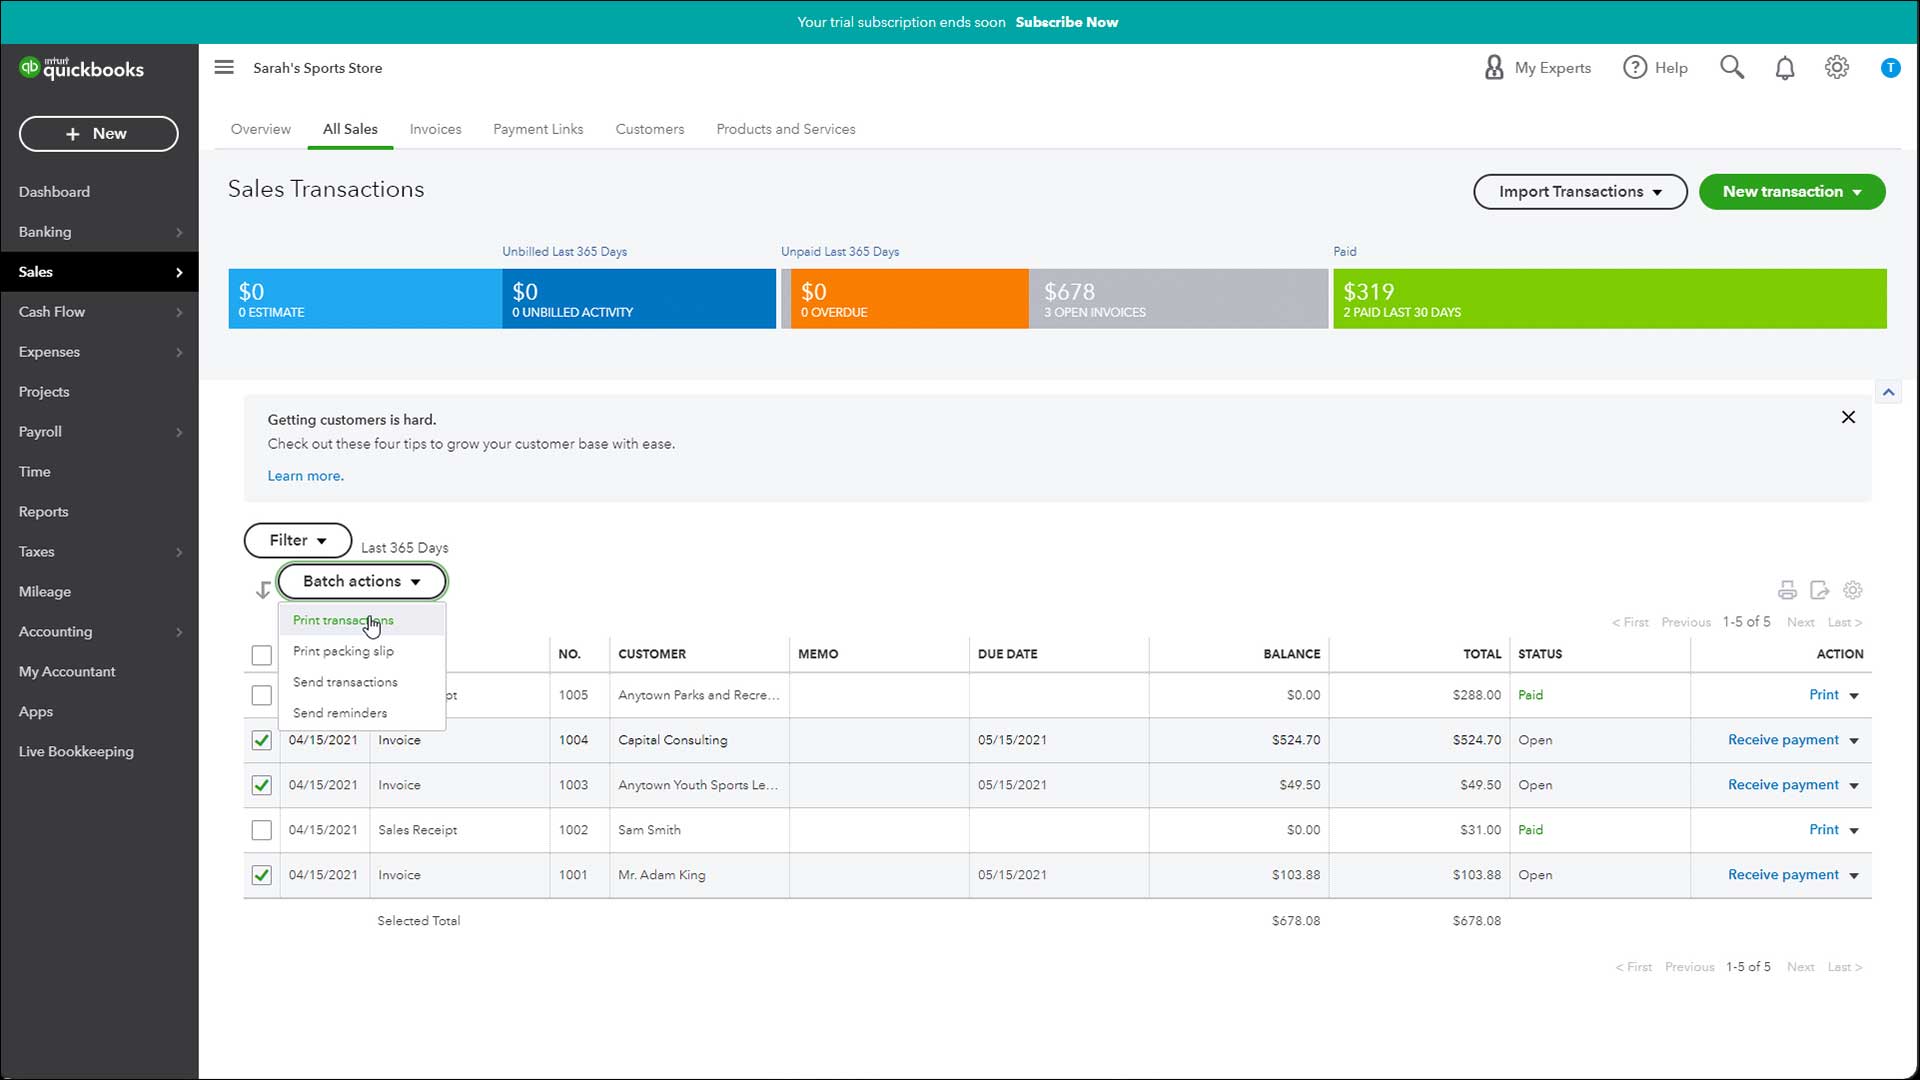Click the My Experts people icon

pos(1494,67)
